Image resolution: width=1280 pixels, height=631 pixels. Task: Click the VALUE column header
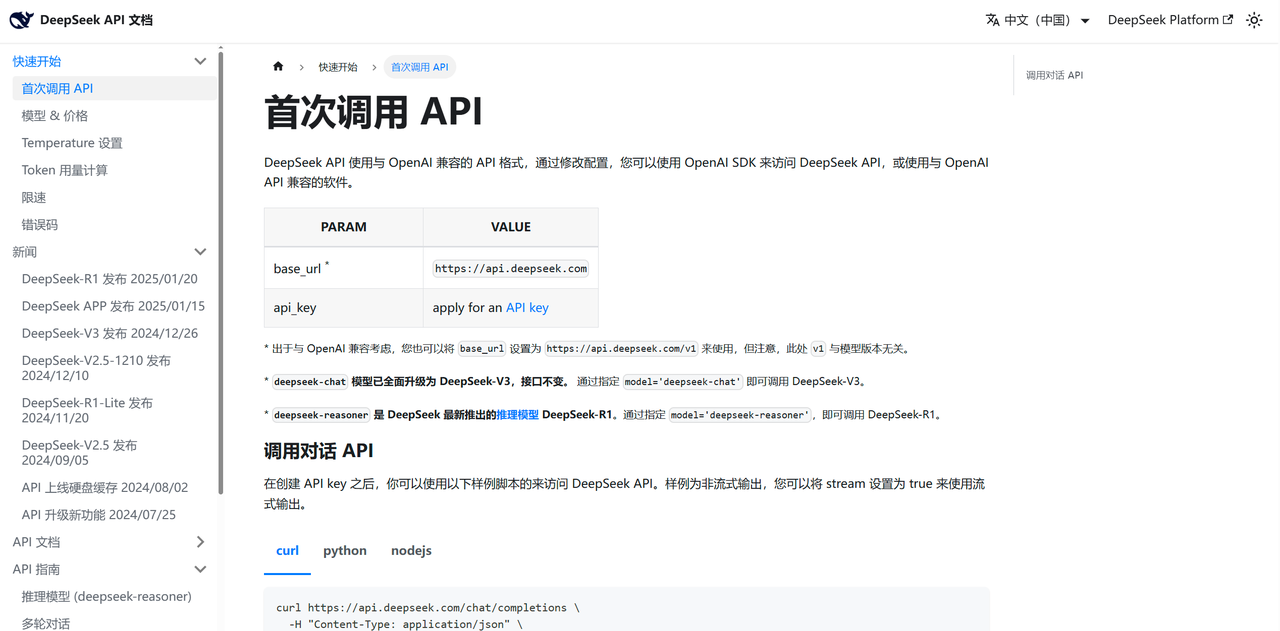511,227
